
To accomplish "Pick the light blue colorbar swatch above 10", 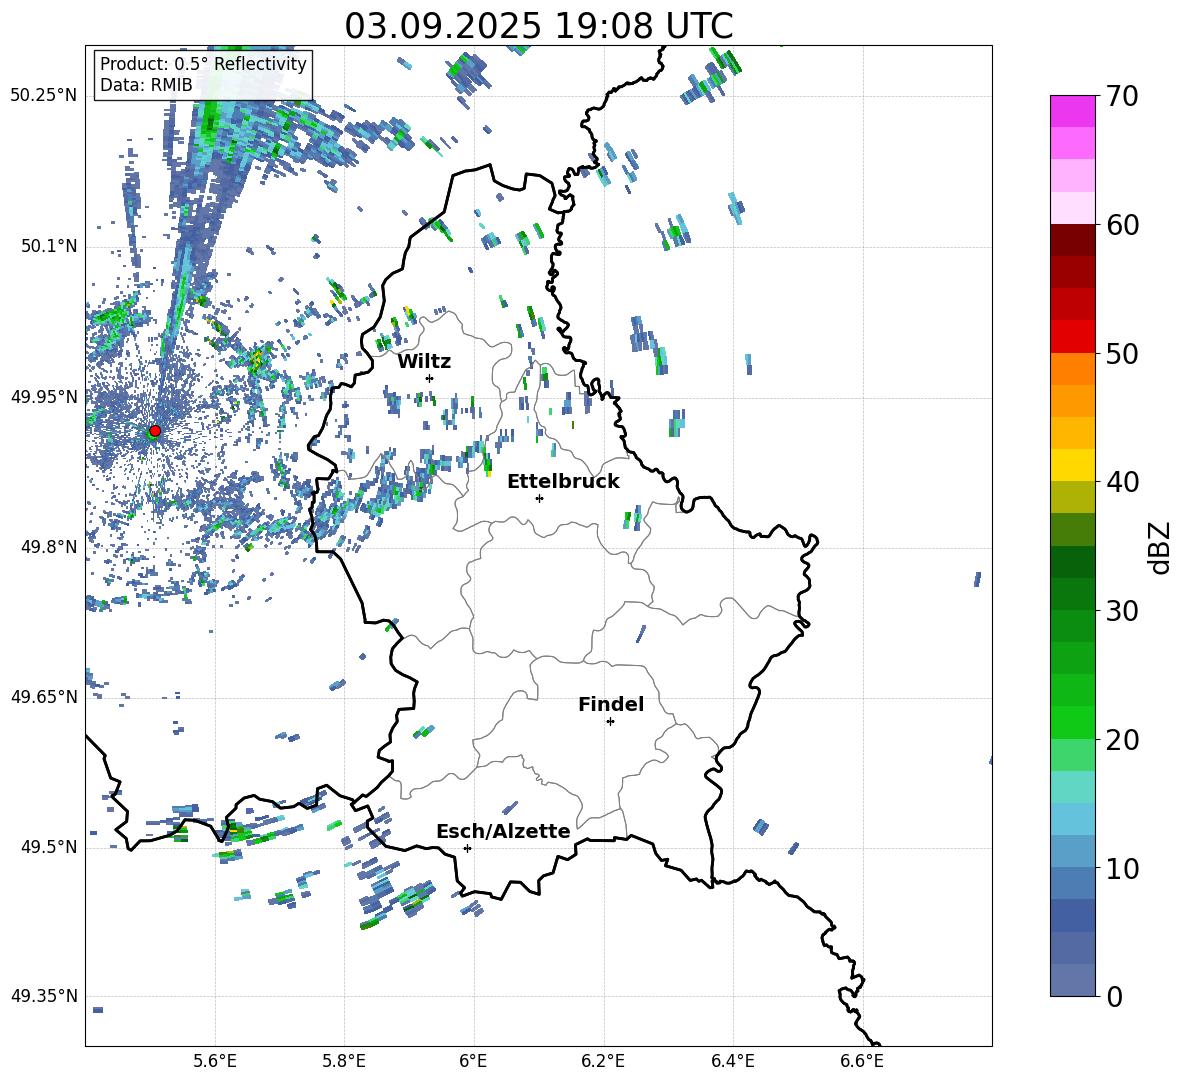I will click(1073, 819).
